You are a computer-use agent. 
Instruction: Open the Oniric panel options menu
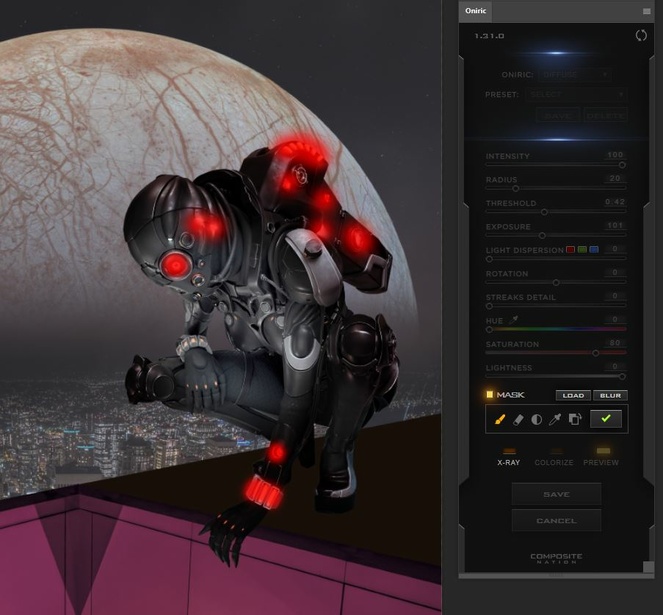pos(646,11)
